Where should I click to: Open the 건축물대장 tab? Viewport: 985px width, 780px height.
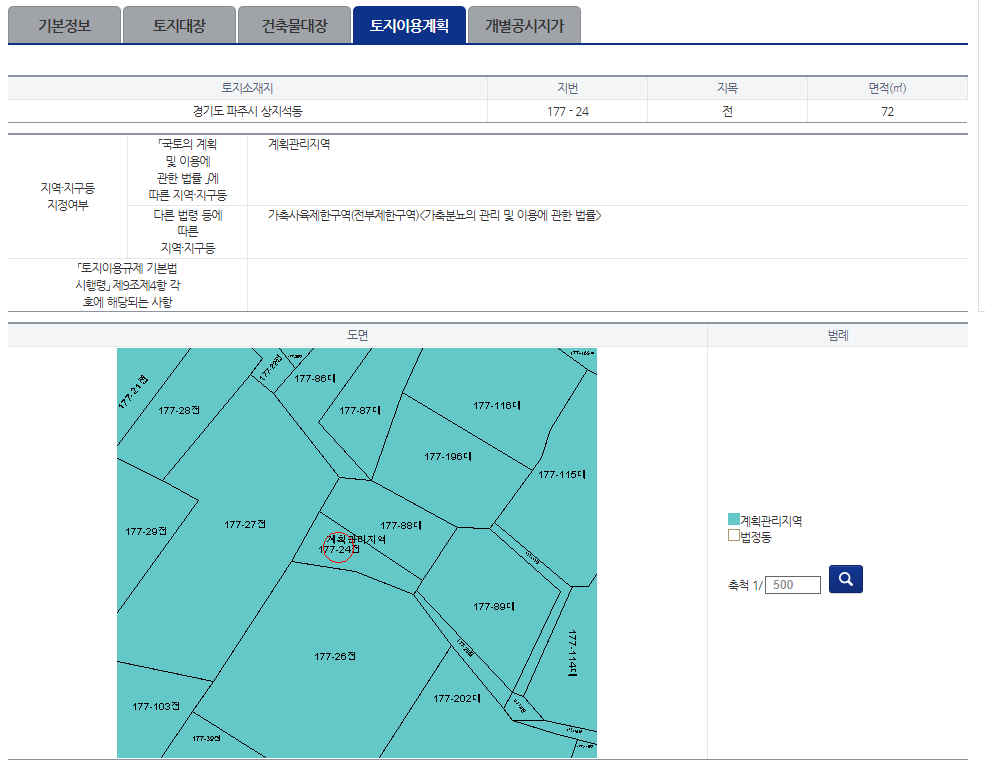coord(294,26)
